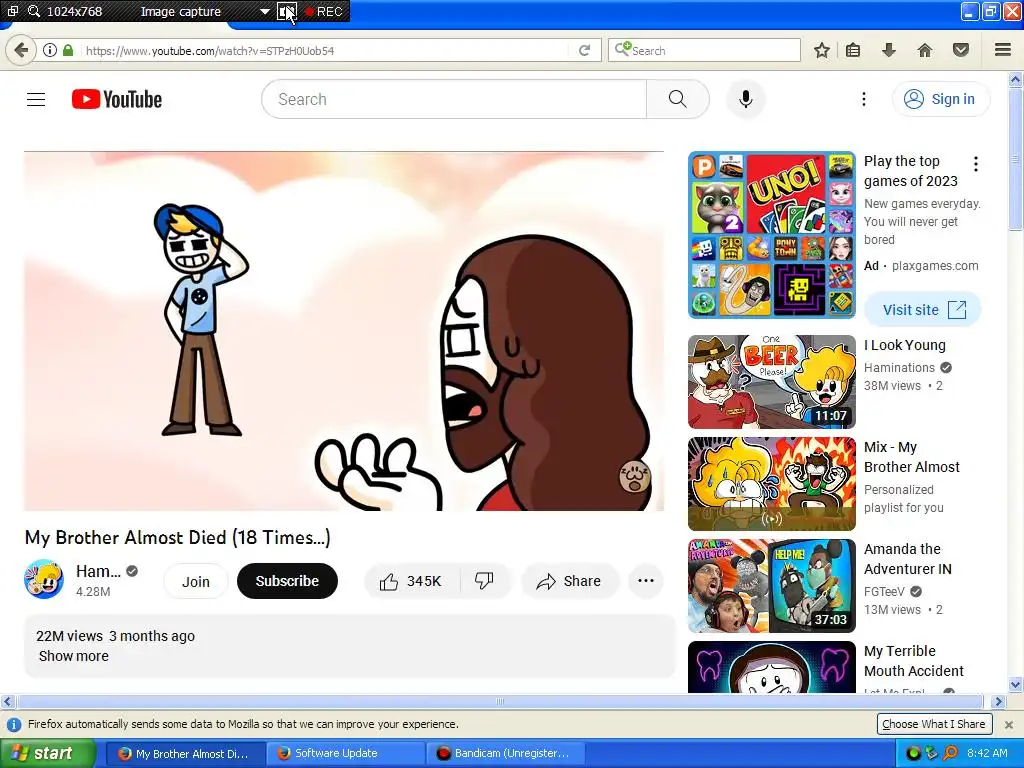Open more actions ellipsis below the video
The height and width of the screenshot is (768, 1024).
click(x=646, y=581)
